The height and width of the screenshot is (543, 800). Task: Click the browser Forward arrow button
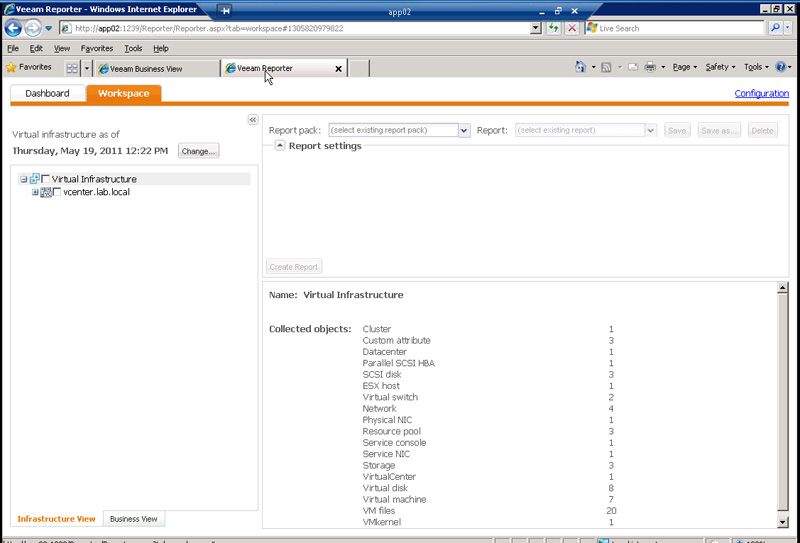[x=33, y=28]
